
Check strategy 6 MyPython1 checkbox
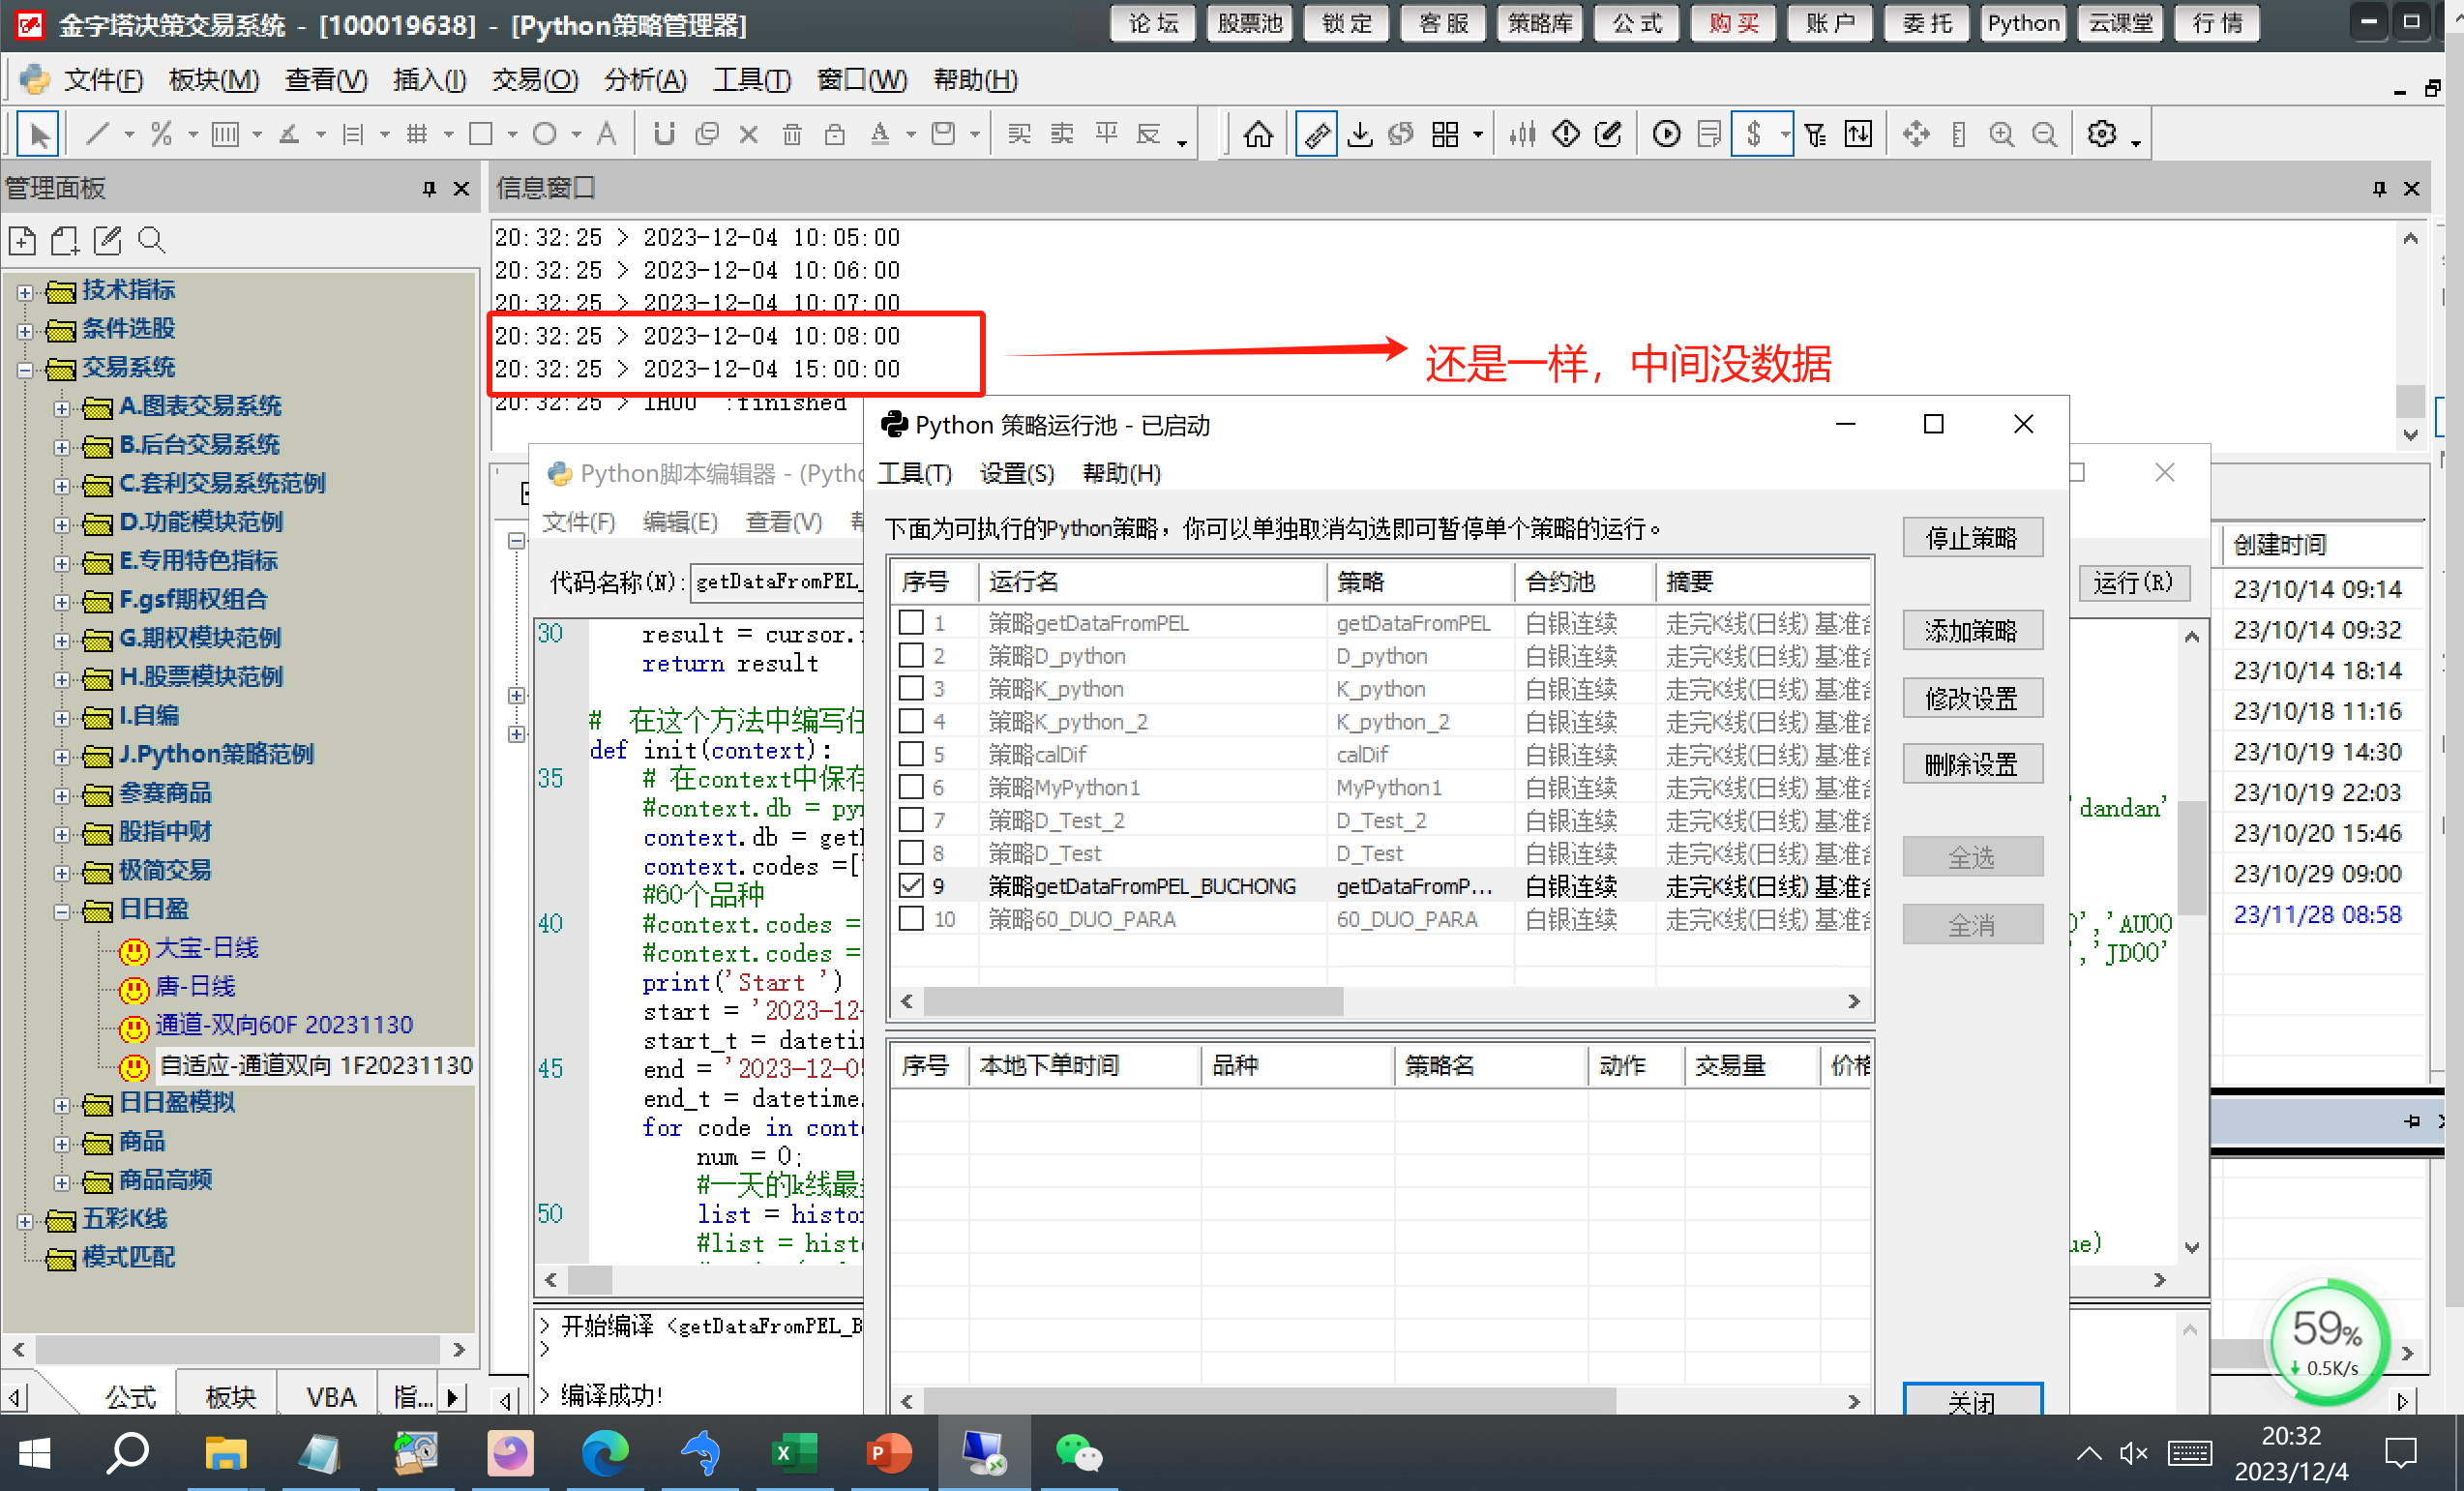(911, 787)
